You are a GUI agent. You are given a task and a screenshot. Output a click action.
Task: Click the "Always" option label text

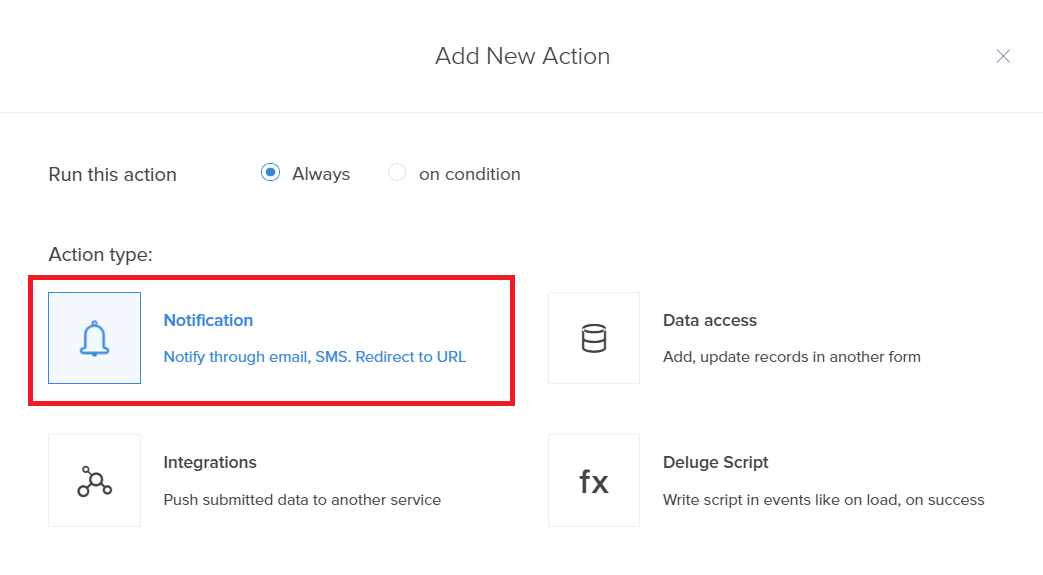pyautogui.click(x=321, y=174)
